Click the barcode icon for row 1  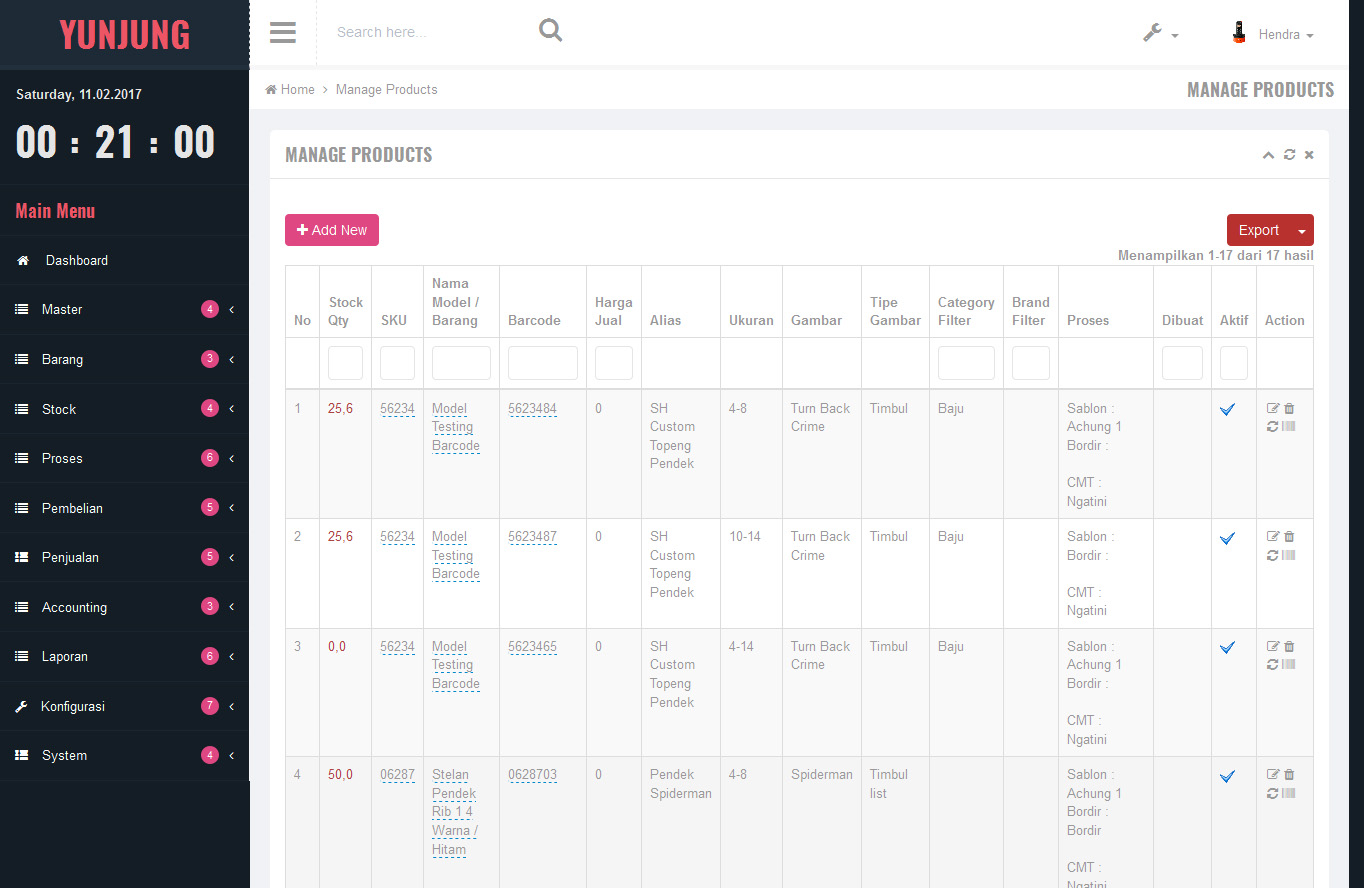pos(1289,427)
